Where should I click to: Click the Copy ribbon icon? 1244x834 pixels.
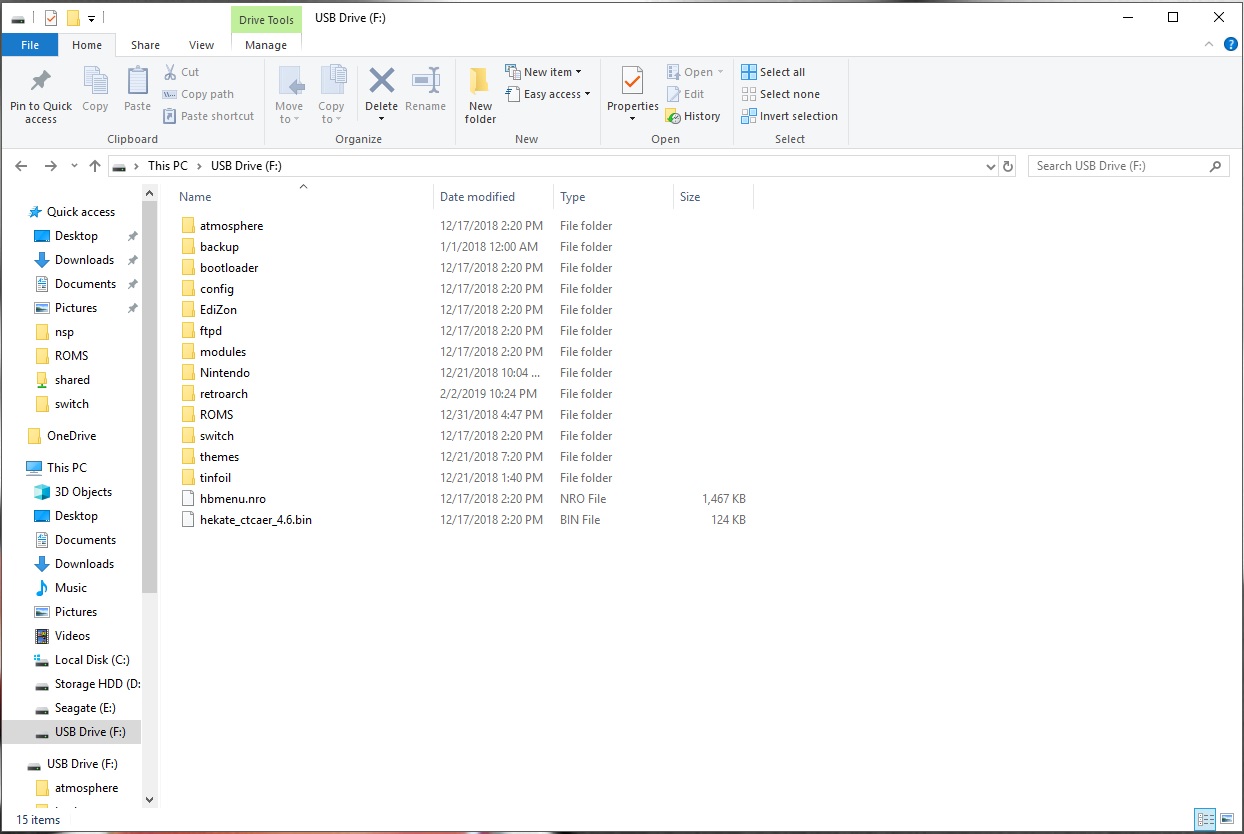(96, 81)
